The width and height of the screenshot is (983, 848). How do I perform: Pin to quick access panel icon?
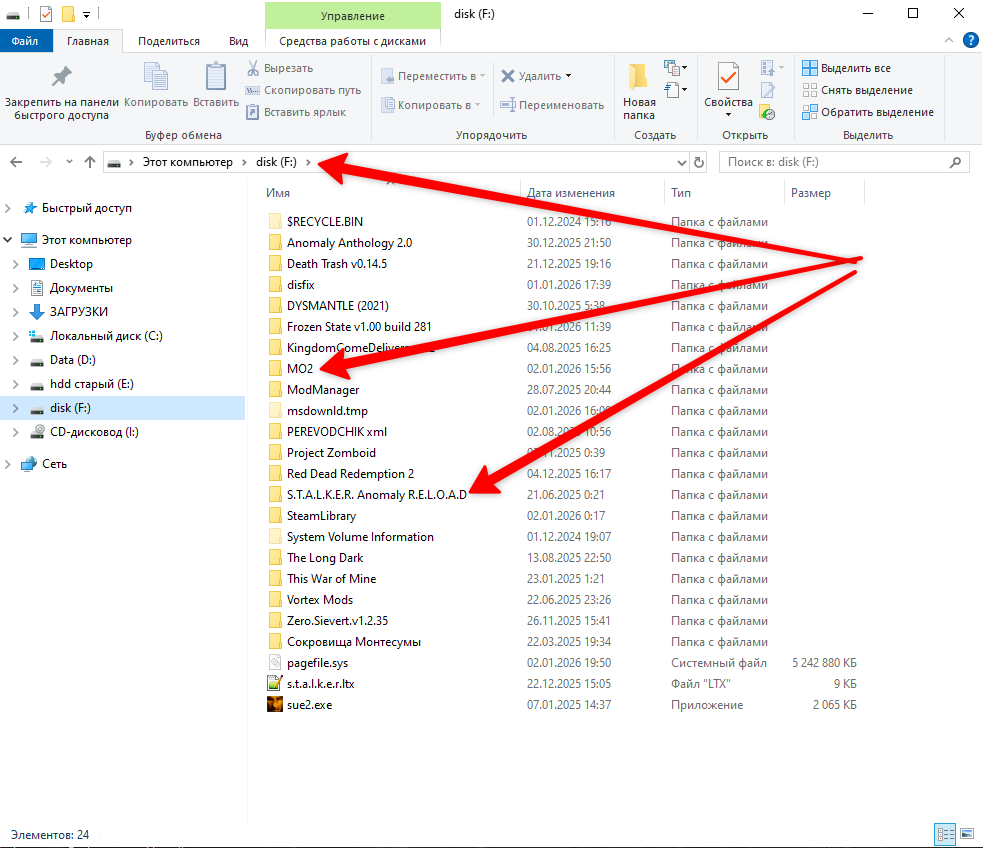tap(61, 77)
